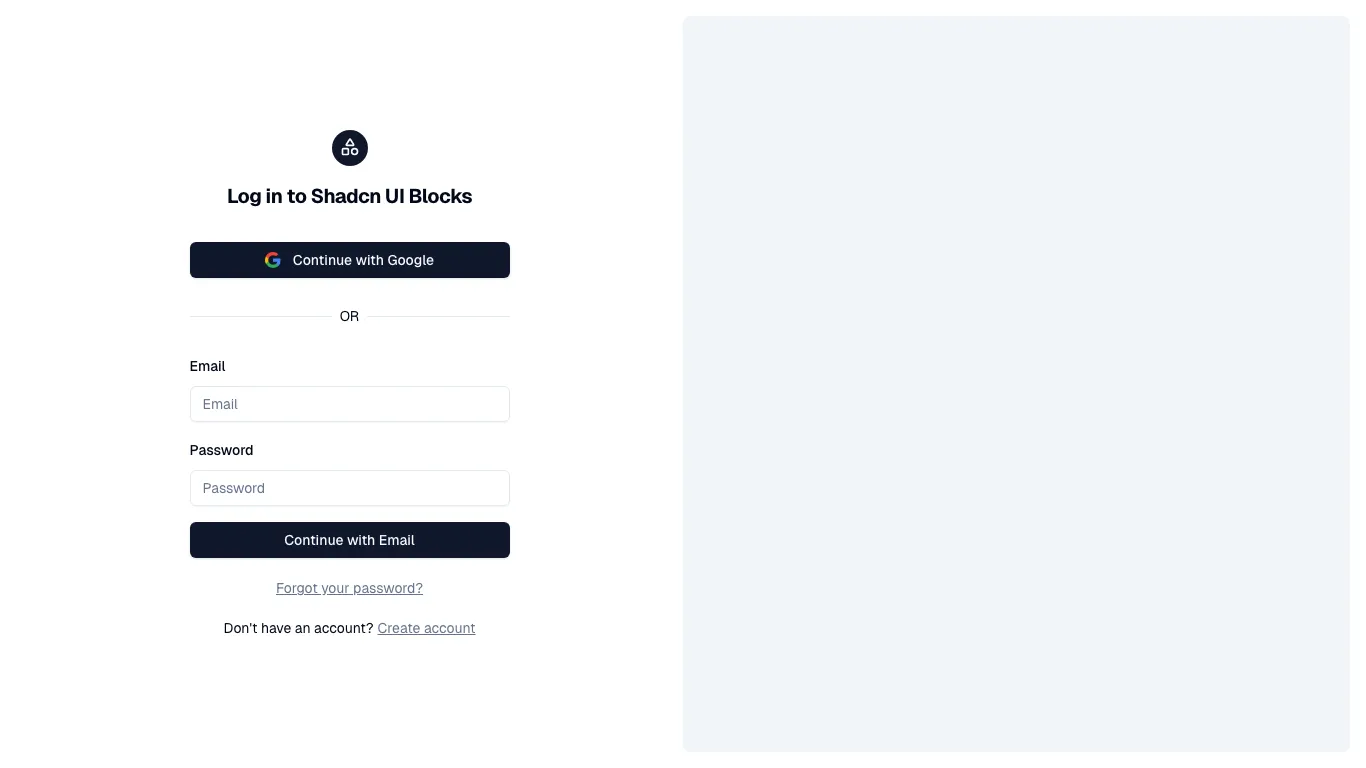The width and height of the screenshot is (1366, 768).
Task: Click the multicolored Google logo on the button
Action: (x=272, y=259)
